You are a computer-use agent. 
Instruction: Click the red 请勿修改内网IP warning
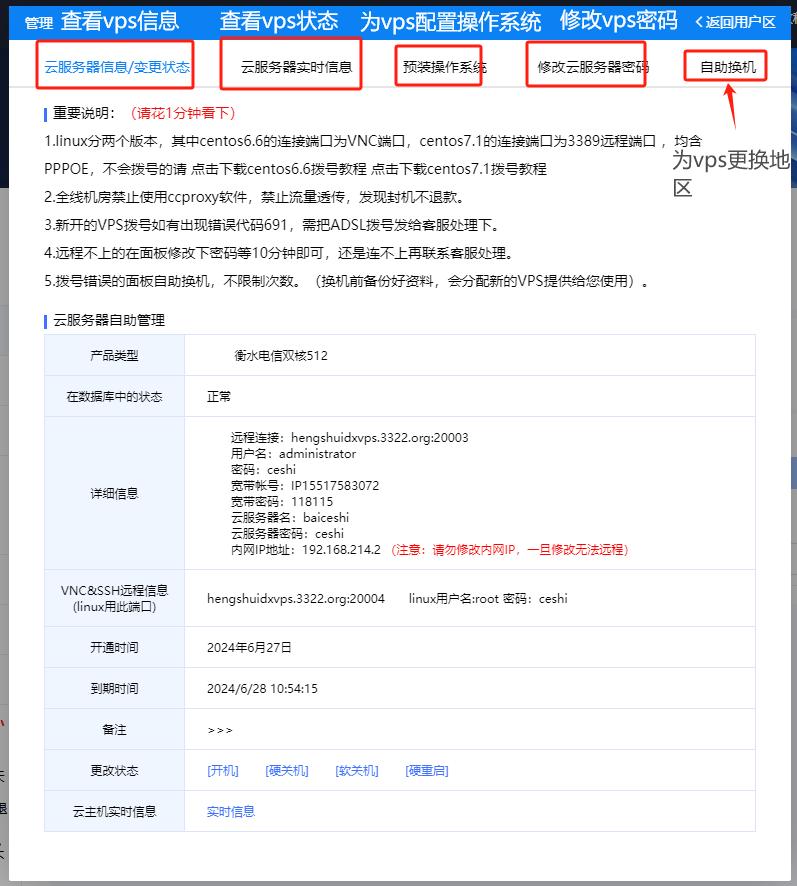[510, 550]
